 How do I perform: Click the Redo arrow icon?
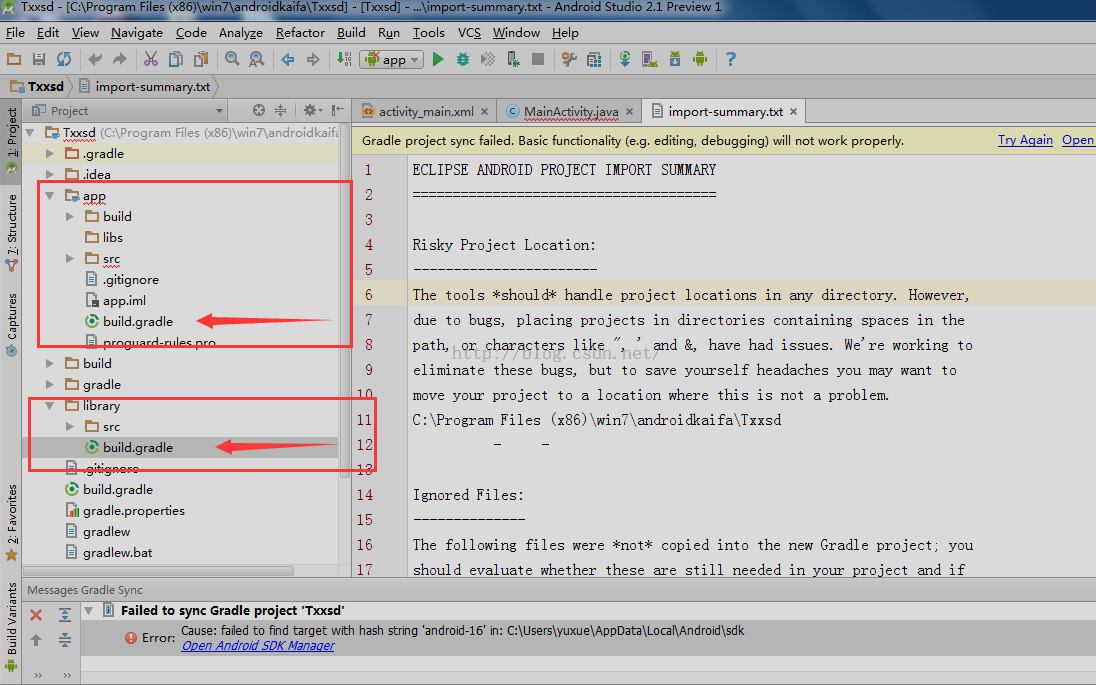click(120, 59)
